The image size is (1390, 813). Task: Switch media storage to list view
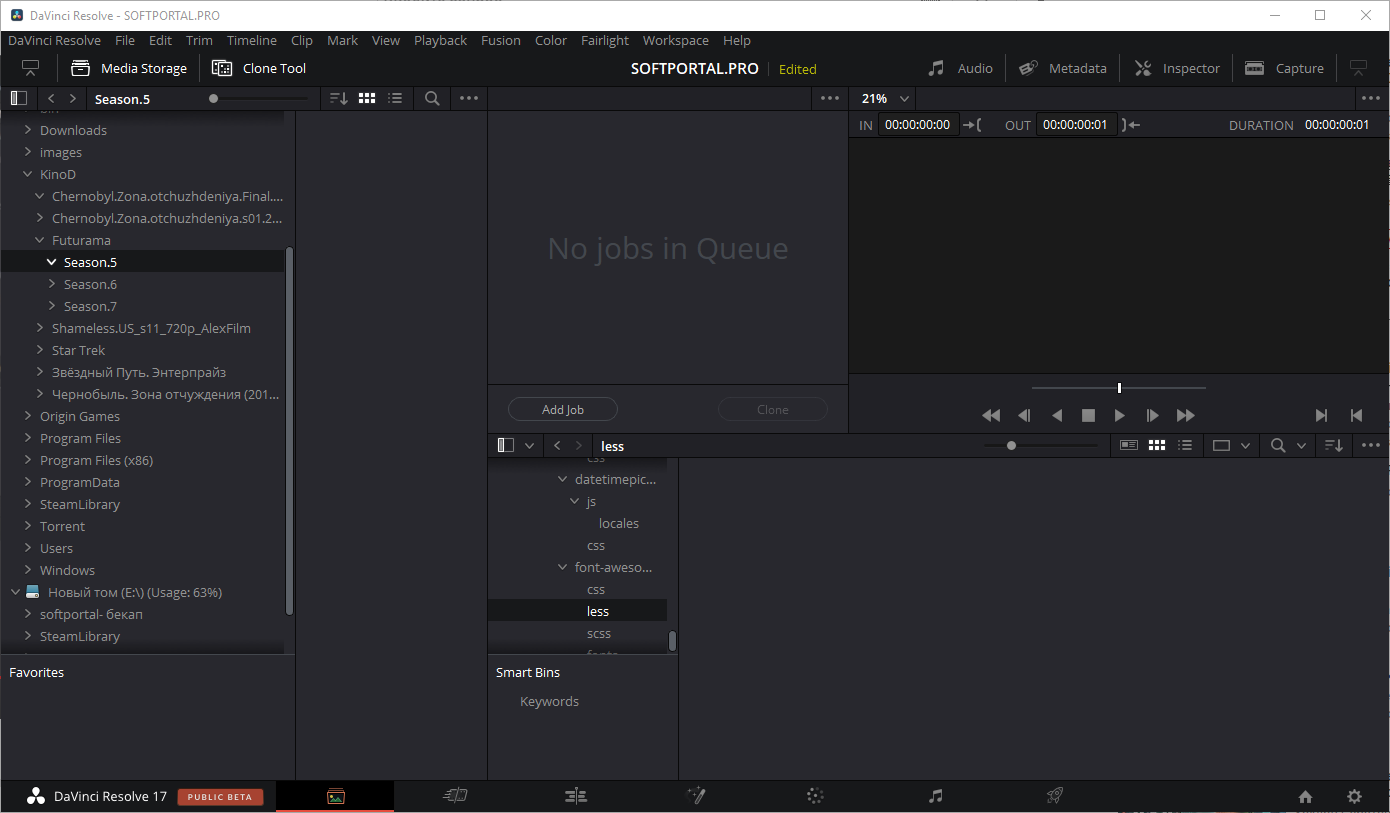point(395,98)
